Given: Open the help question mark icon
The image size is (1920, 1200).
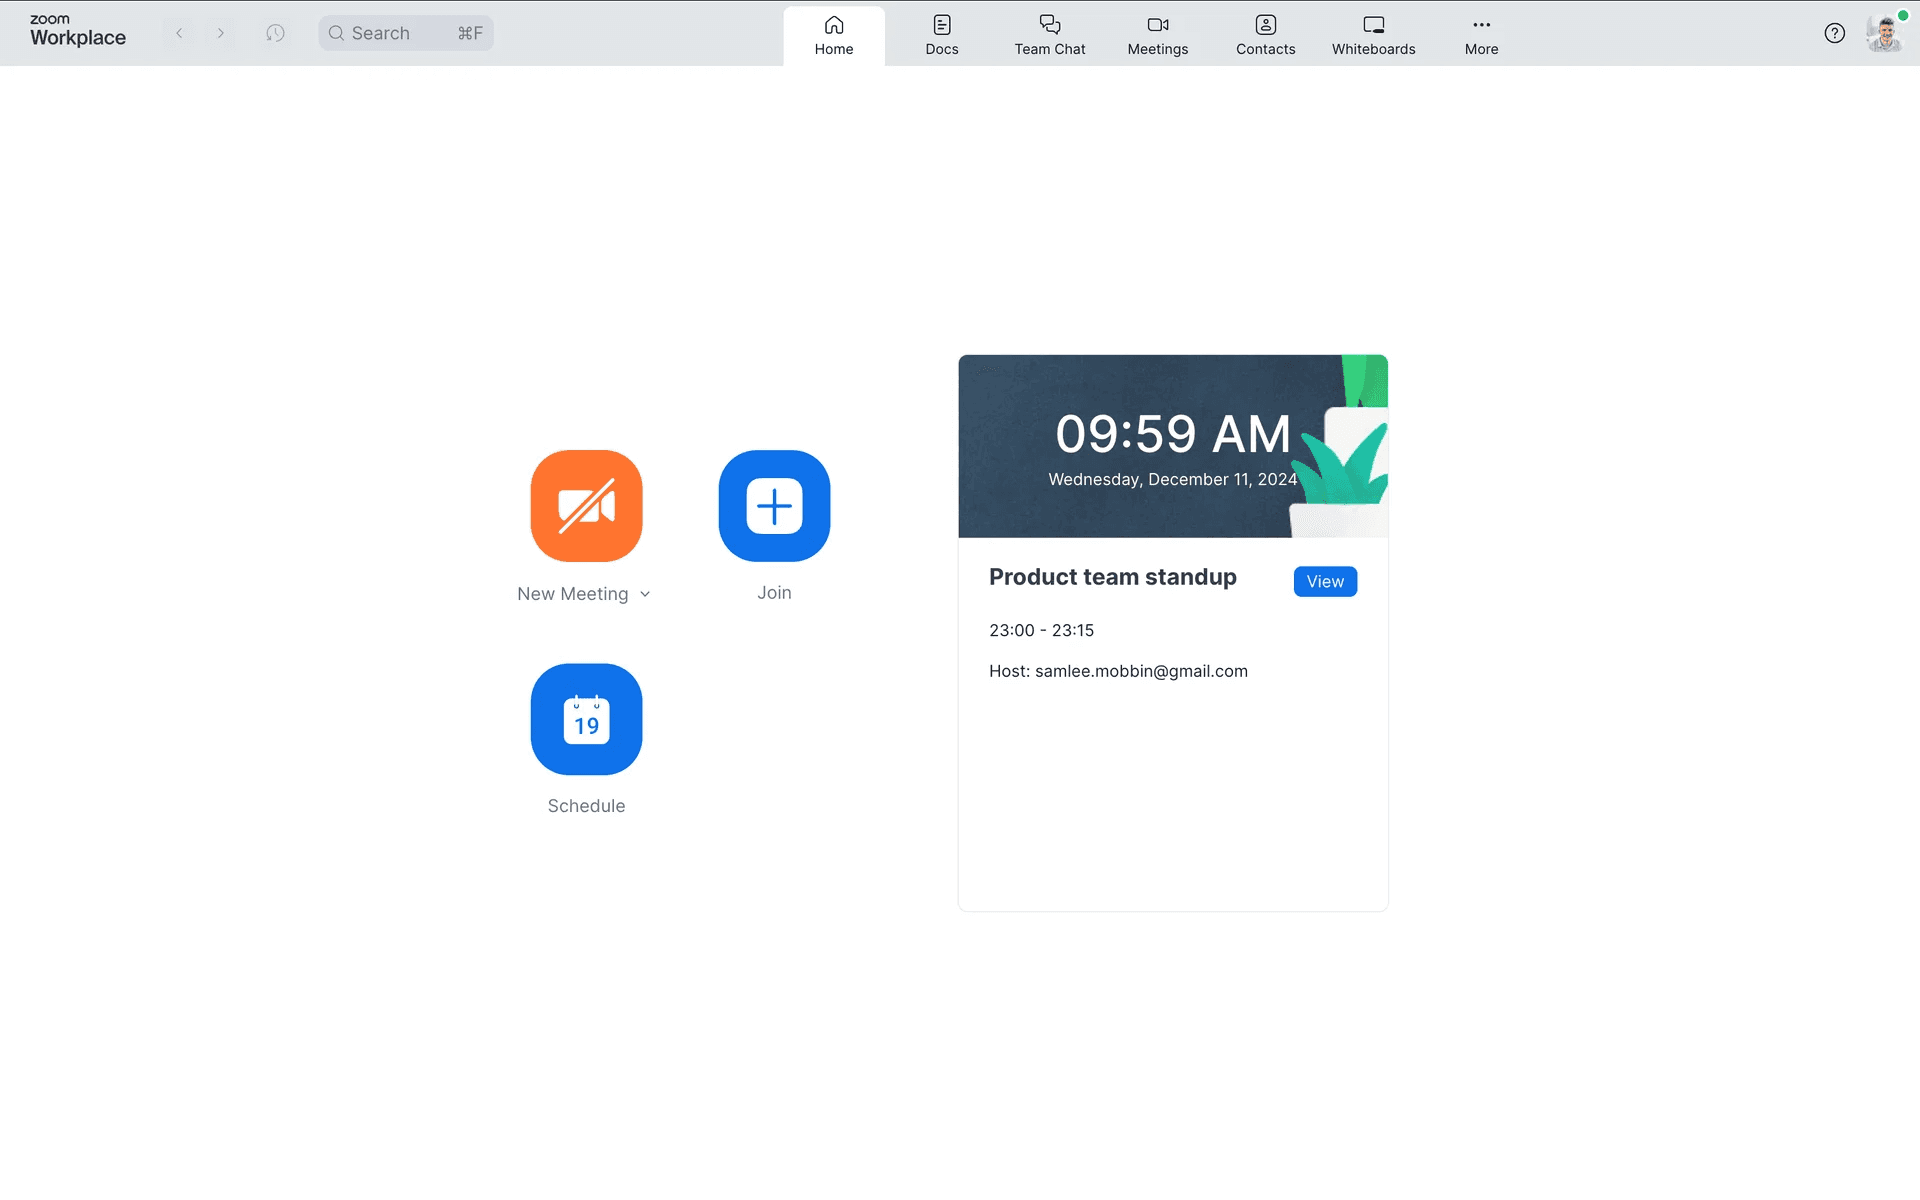Looking at the screenshot, I should (x=1834, y=33).
